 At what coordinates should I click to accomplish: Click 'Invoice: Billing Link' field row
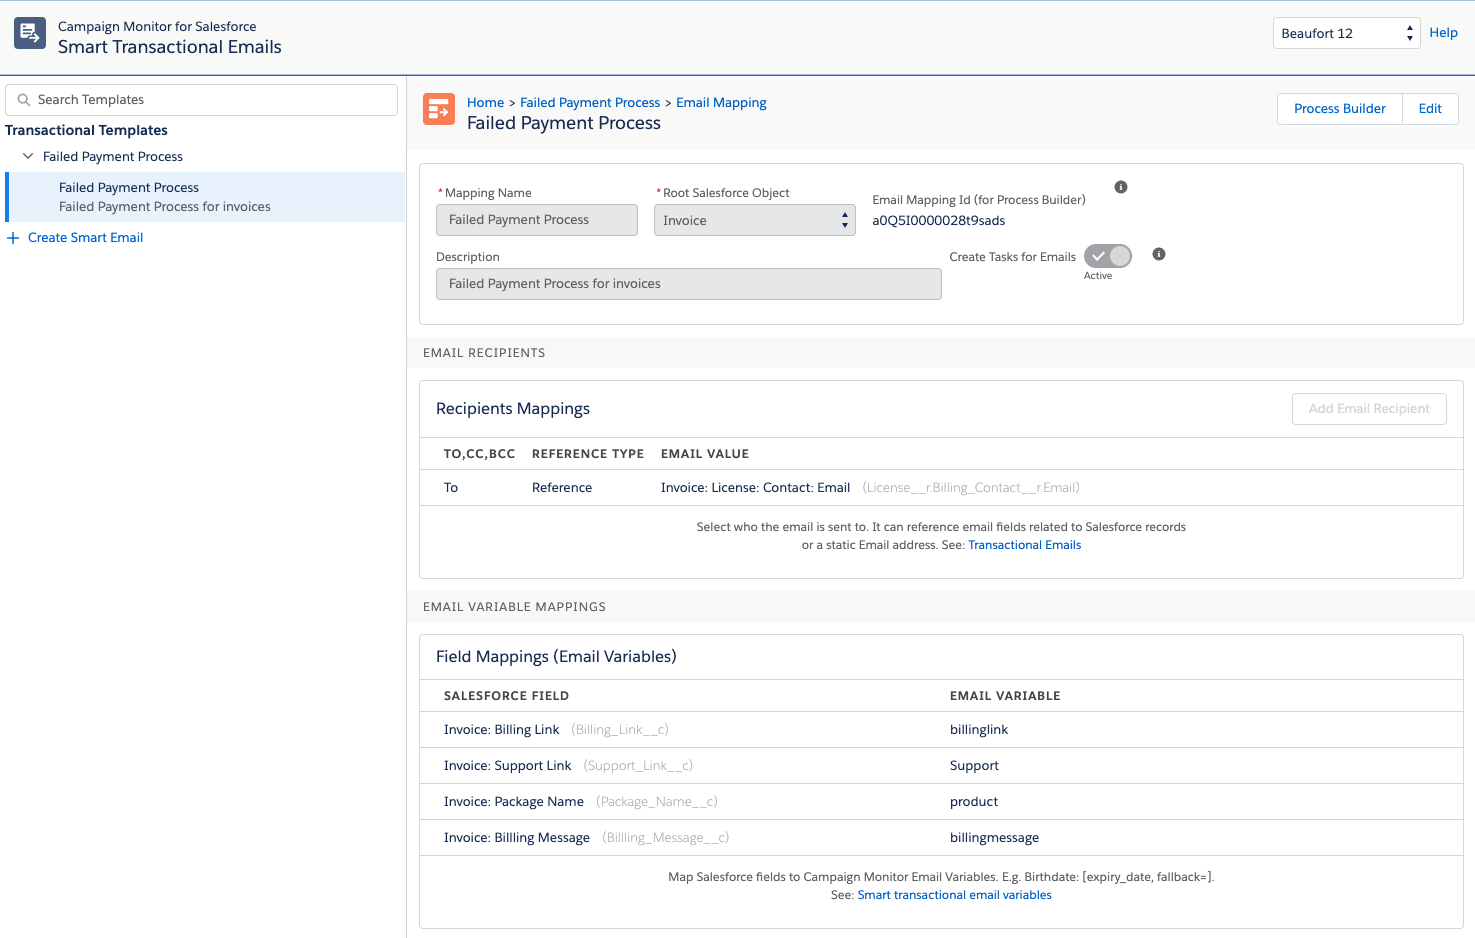[941, 730]
